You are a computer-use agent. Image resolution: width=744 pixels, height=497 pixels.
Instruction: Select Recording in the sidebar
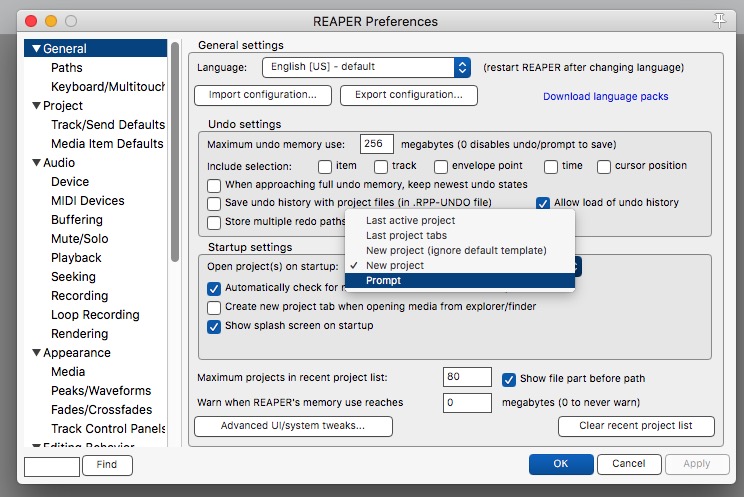79,296
